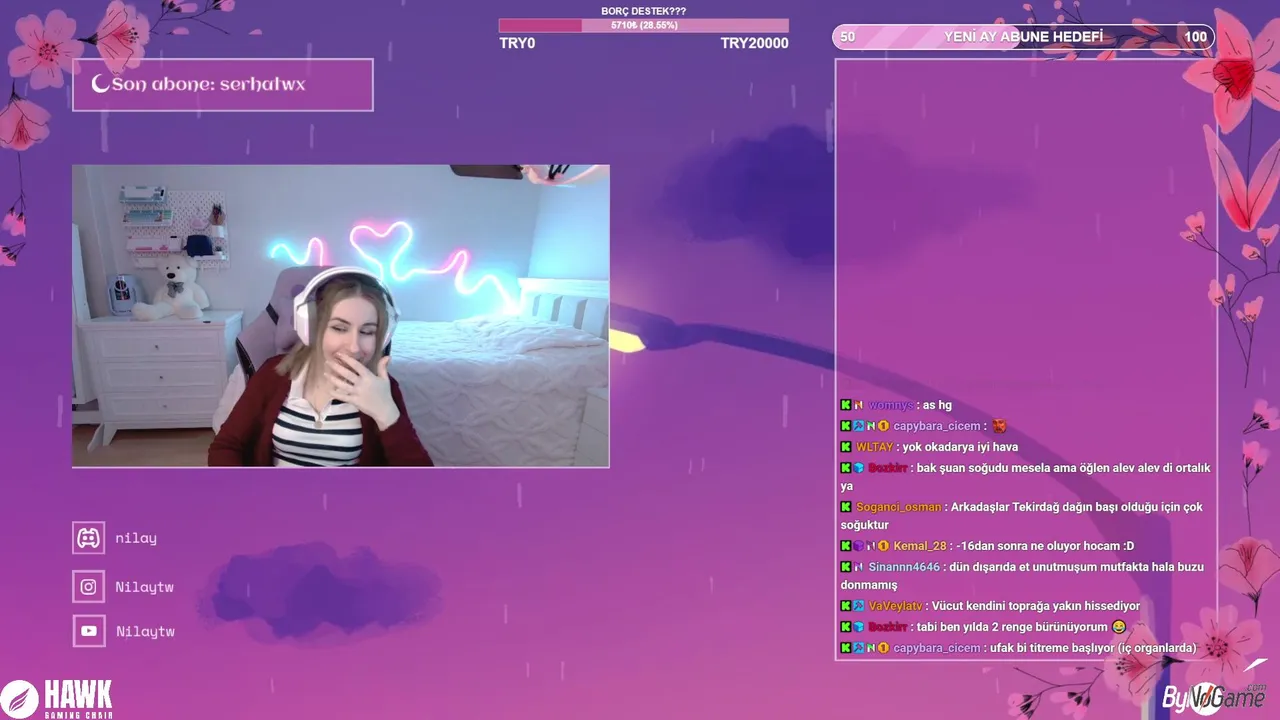Viewport: 1280px width, 720px height.
Task: Click the gold coin badge beside Kemal_28
Action: click(x=883, y=546)
